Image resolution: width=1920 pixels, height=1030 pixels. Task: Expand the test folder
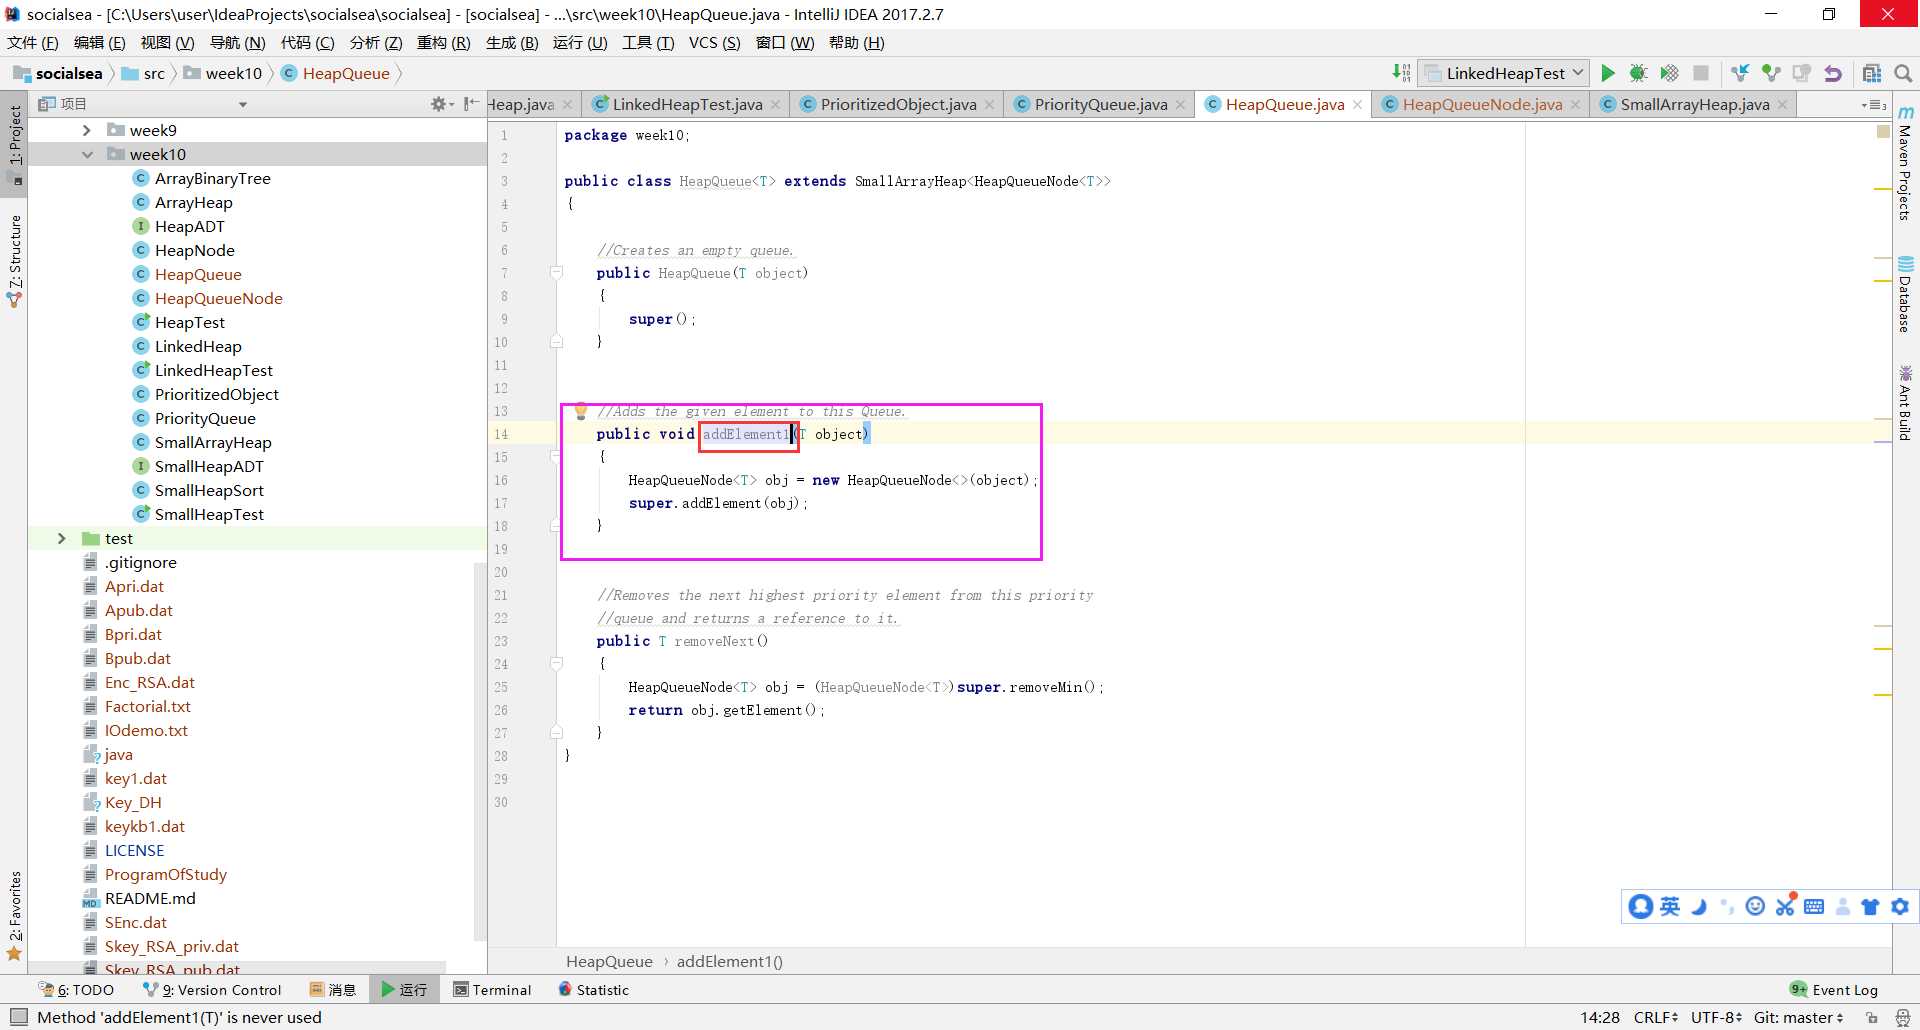61,538
